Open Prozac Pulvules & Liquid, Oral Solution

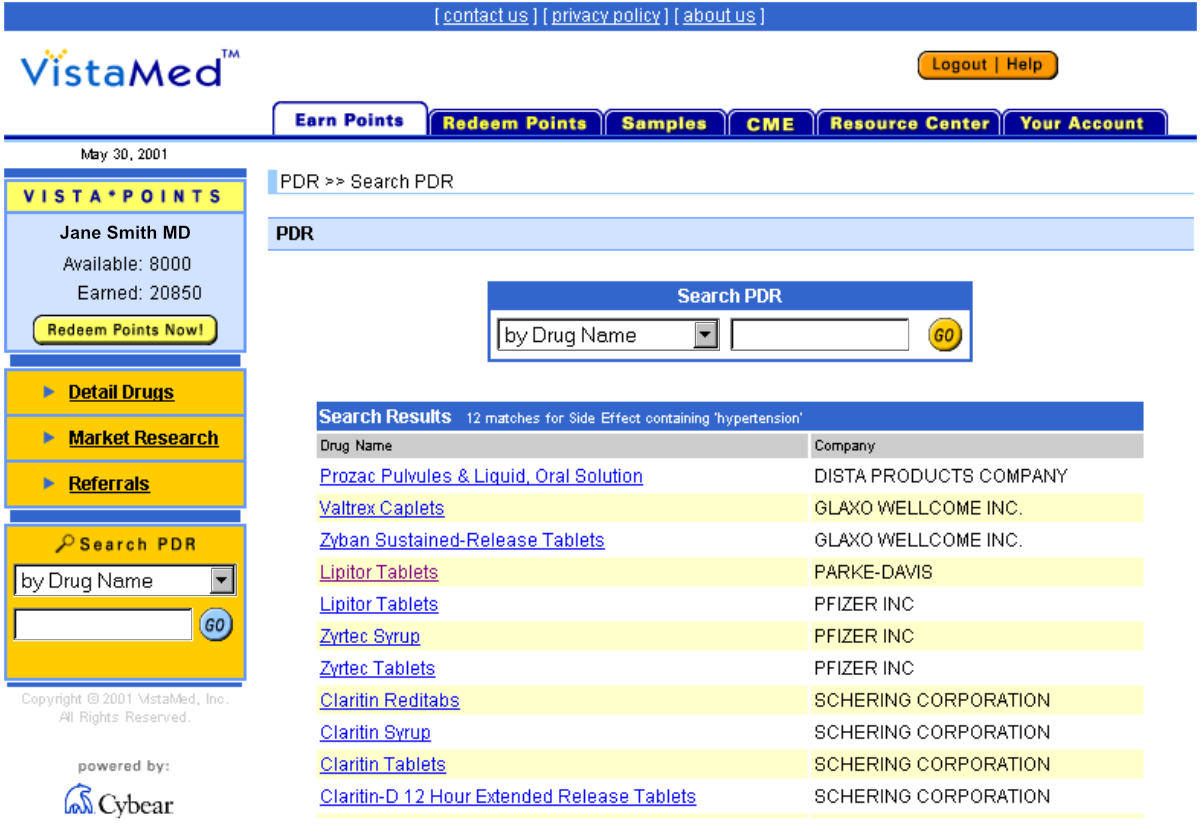coord(481,476)
